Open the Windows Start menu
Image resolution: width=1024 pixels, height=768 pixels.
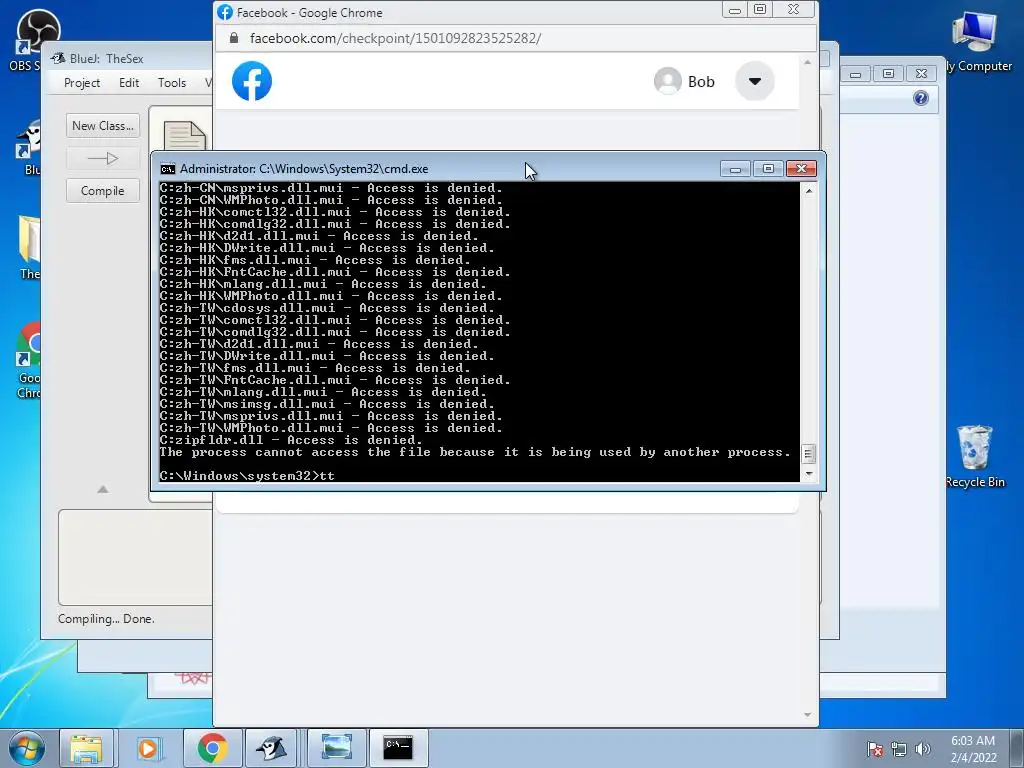27,748
